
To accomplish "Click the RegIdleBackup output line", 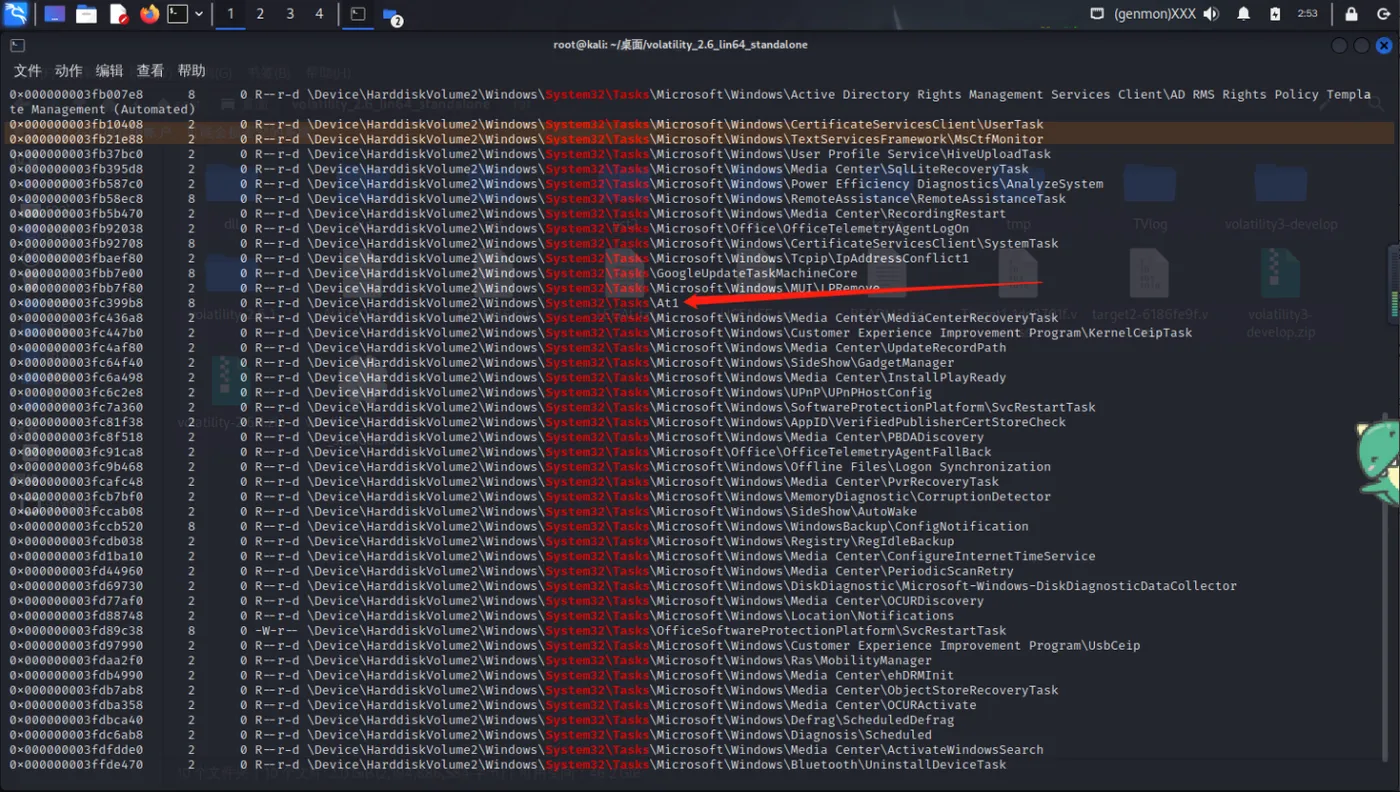I will pos(482,541).
